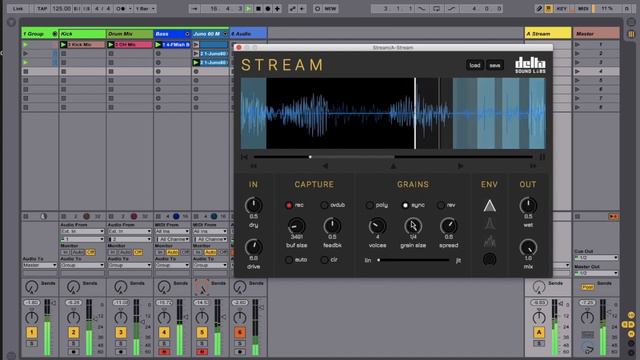This screenshot has width=640, height=360.
Task: Jump to buffer start in Stream
Action: pyautogui.click(x=244, y=157)
